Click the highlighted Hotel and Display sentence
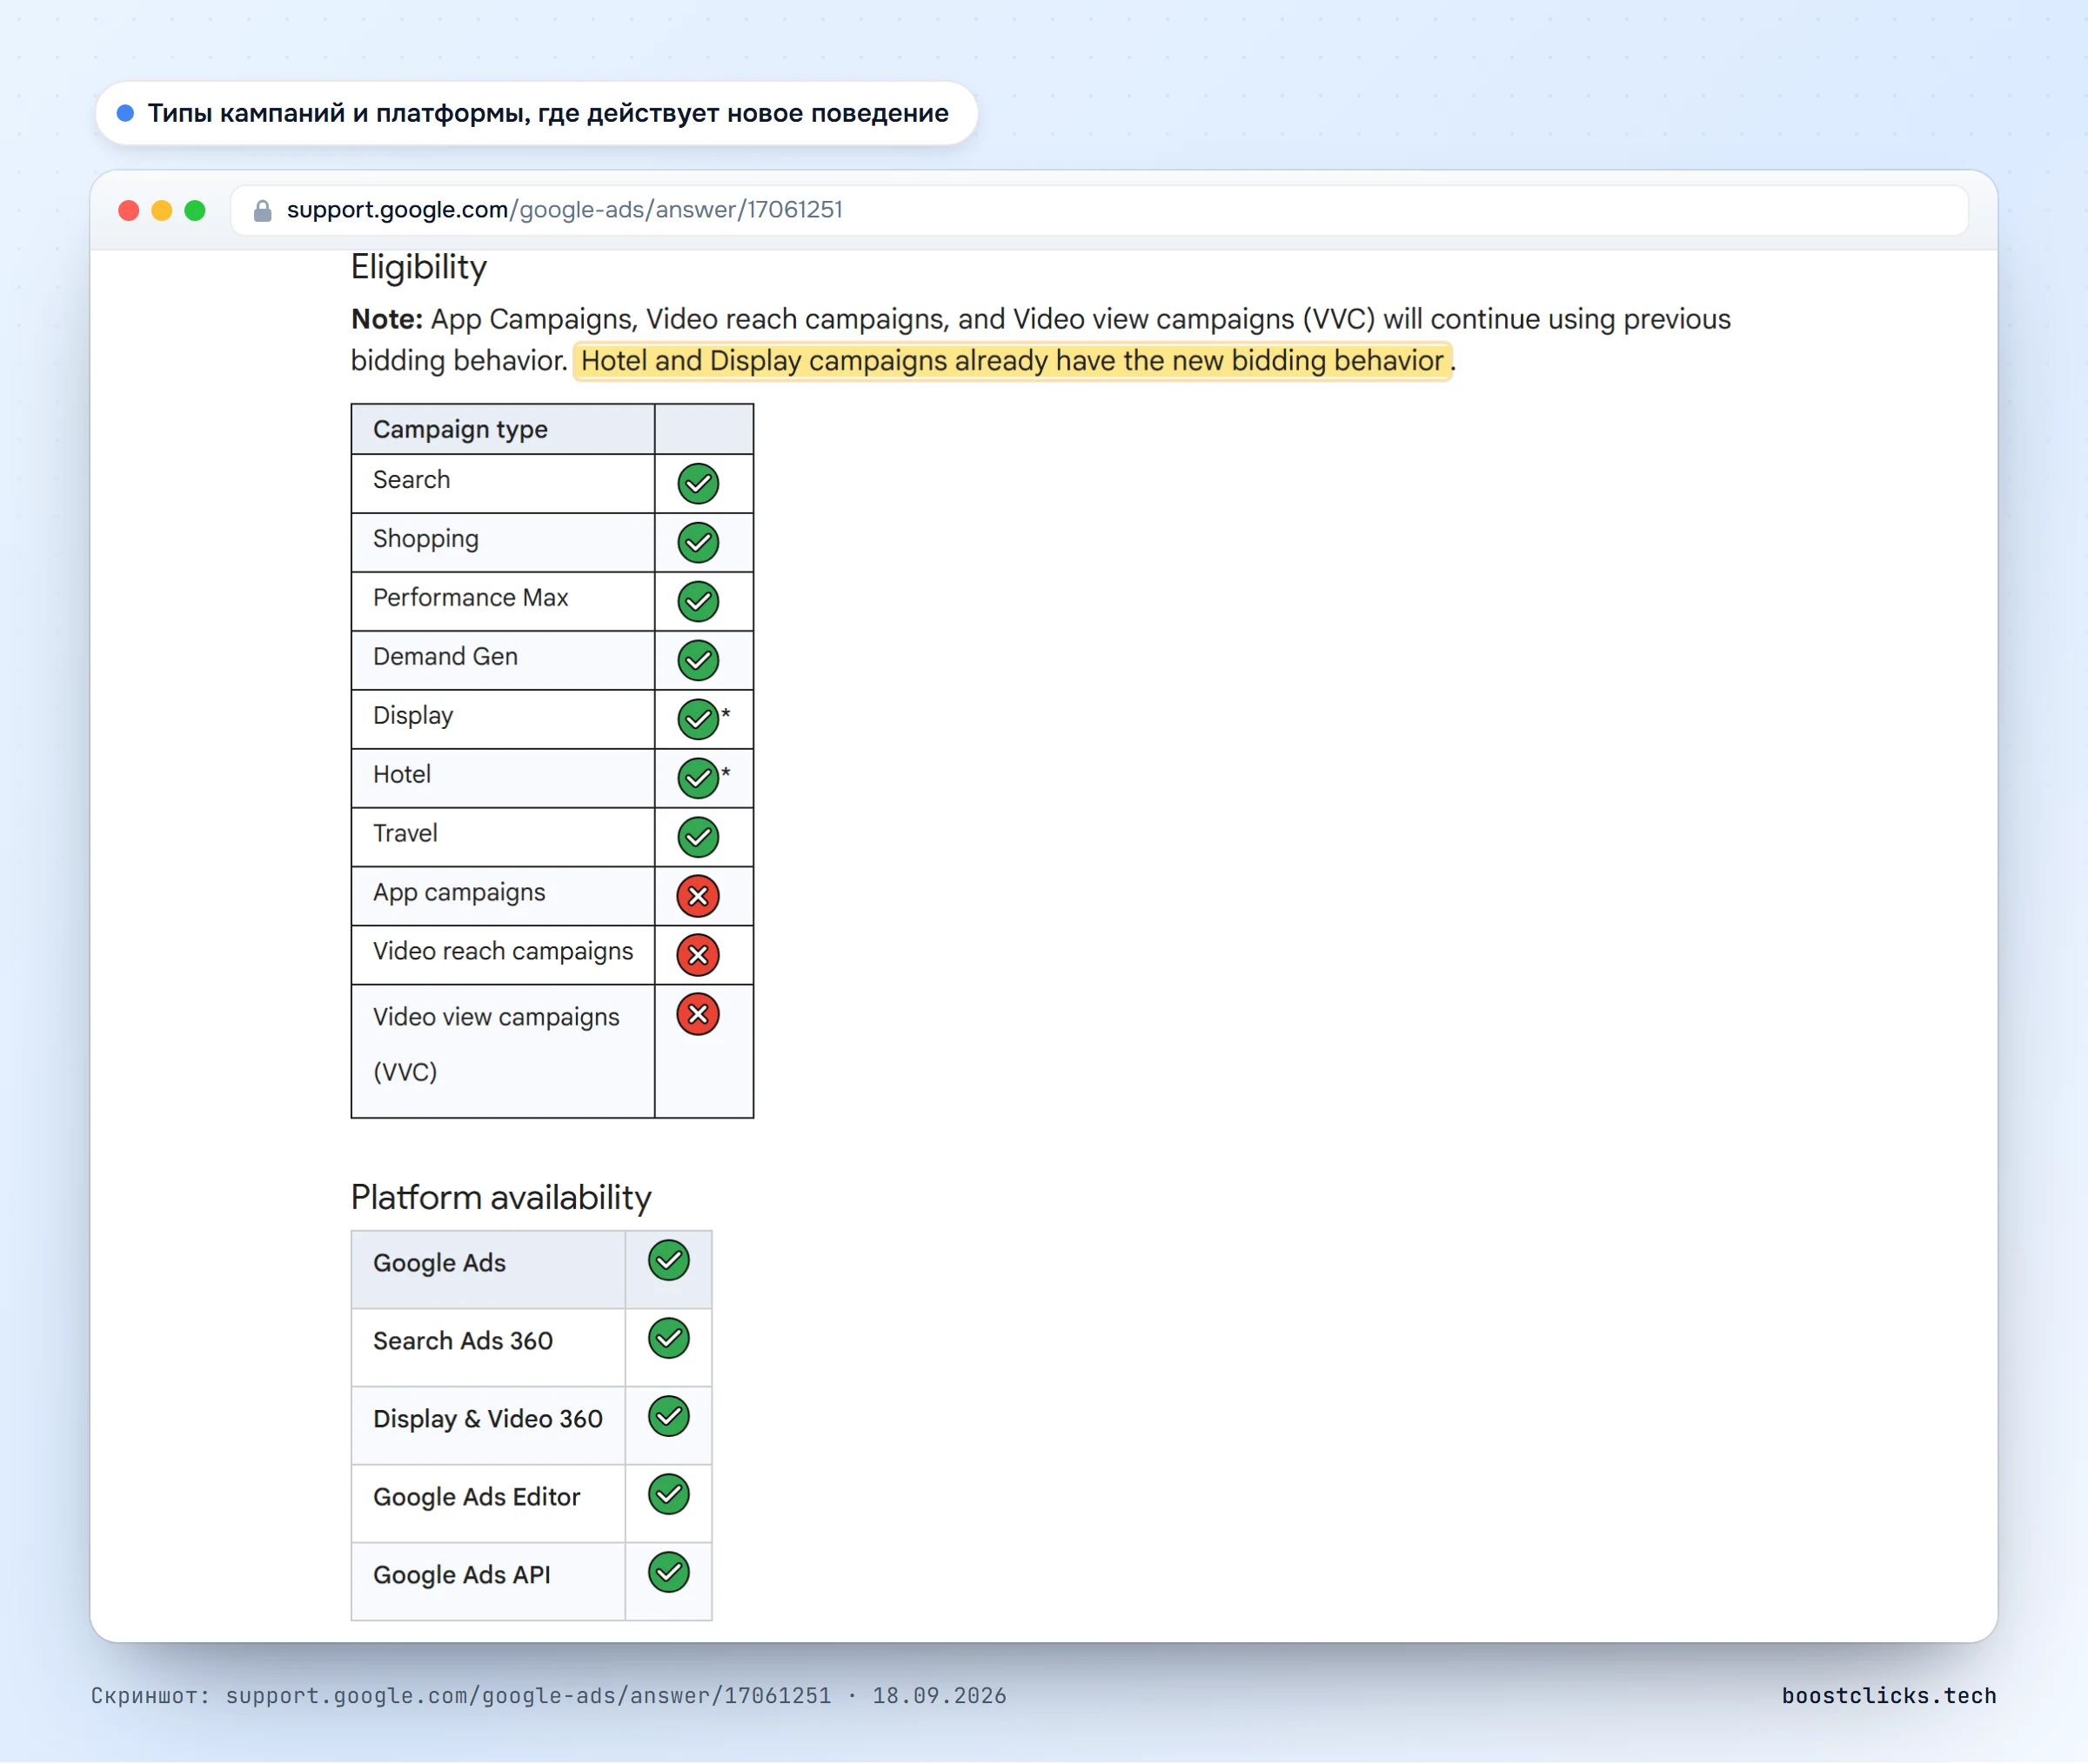The width and height of the screenshot is (2088, 1764). [1012, 361]
